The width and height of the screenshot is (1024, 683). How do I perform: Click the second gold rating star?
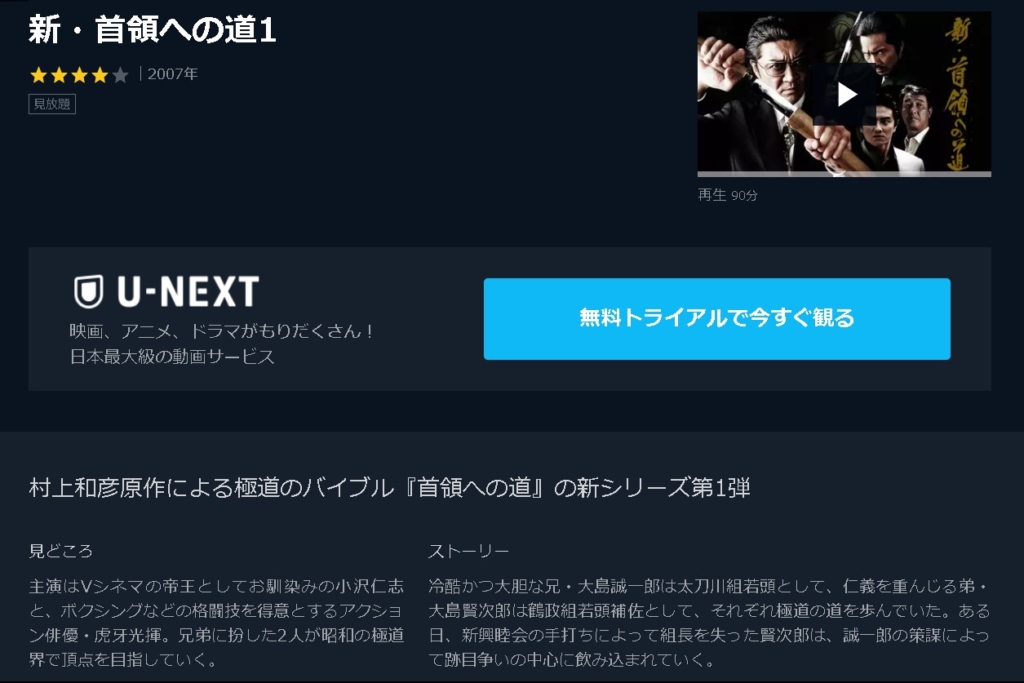pyautogui.click(x=59, y=75)
